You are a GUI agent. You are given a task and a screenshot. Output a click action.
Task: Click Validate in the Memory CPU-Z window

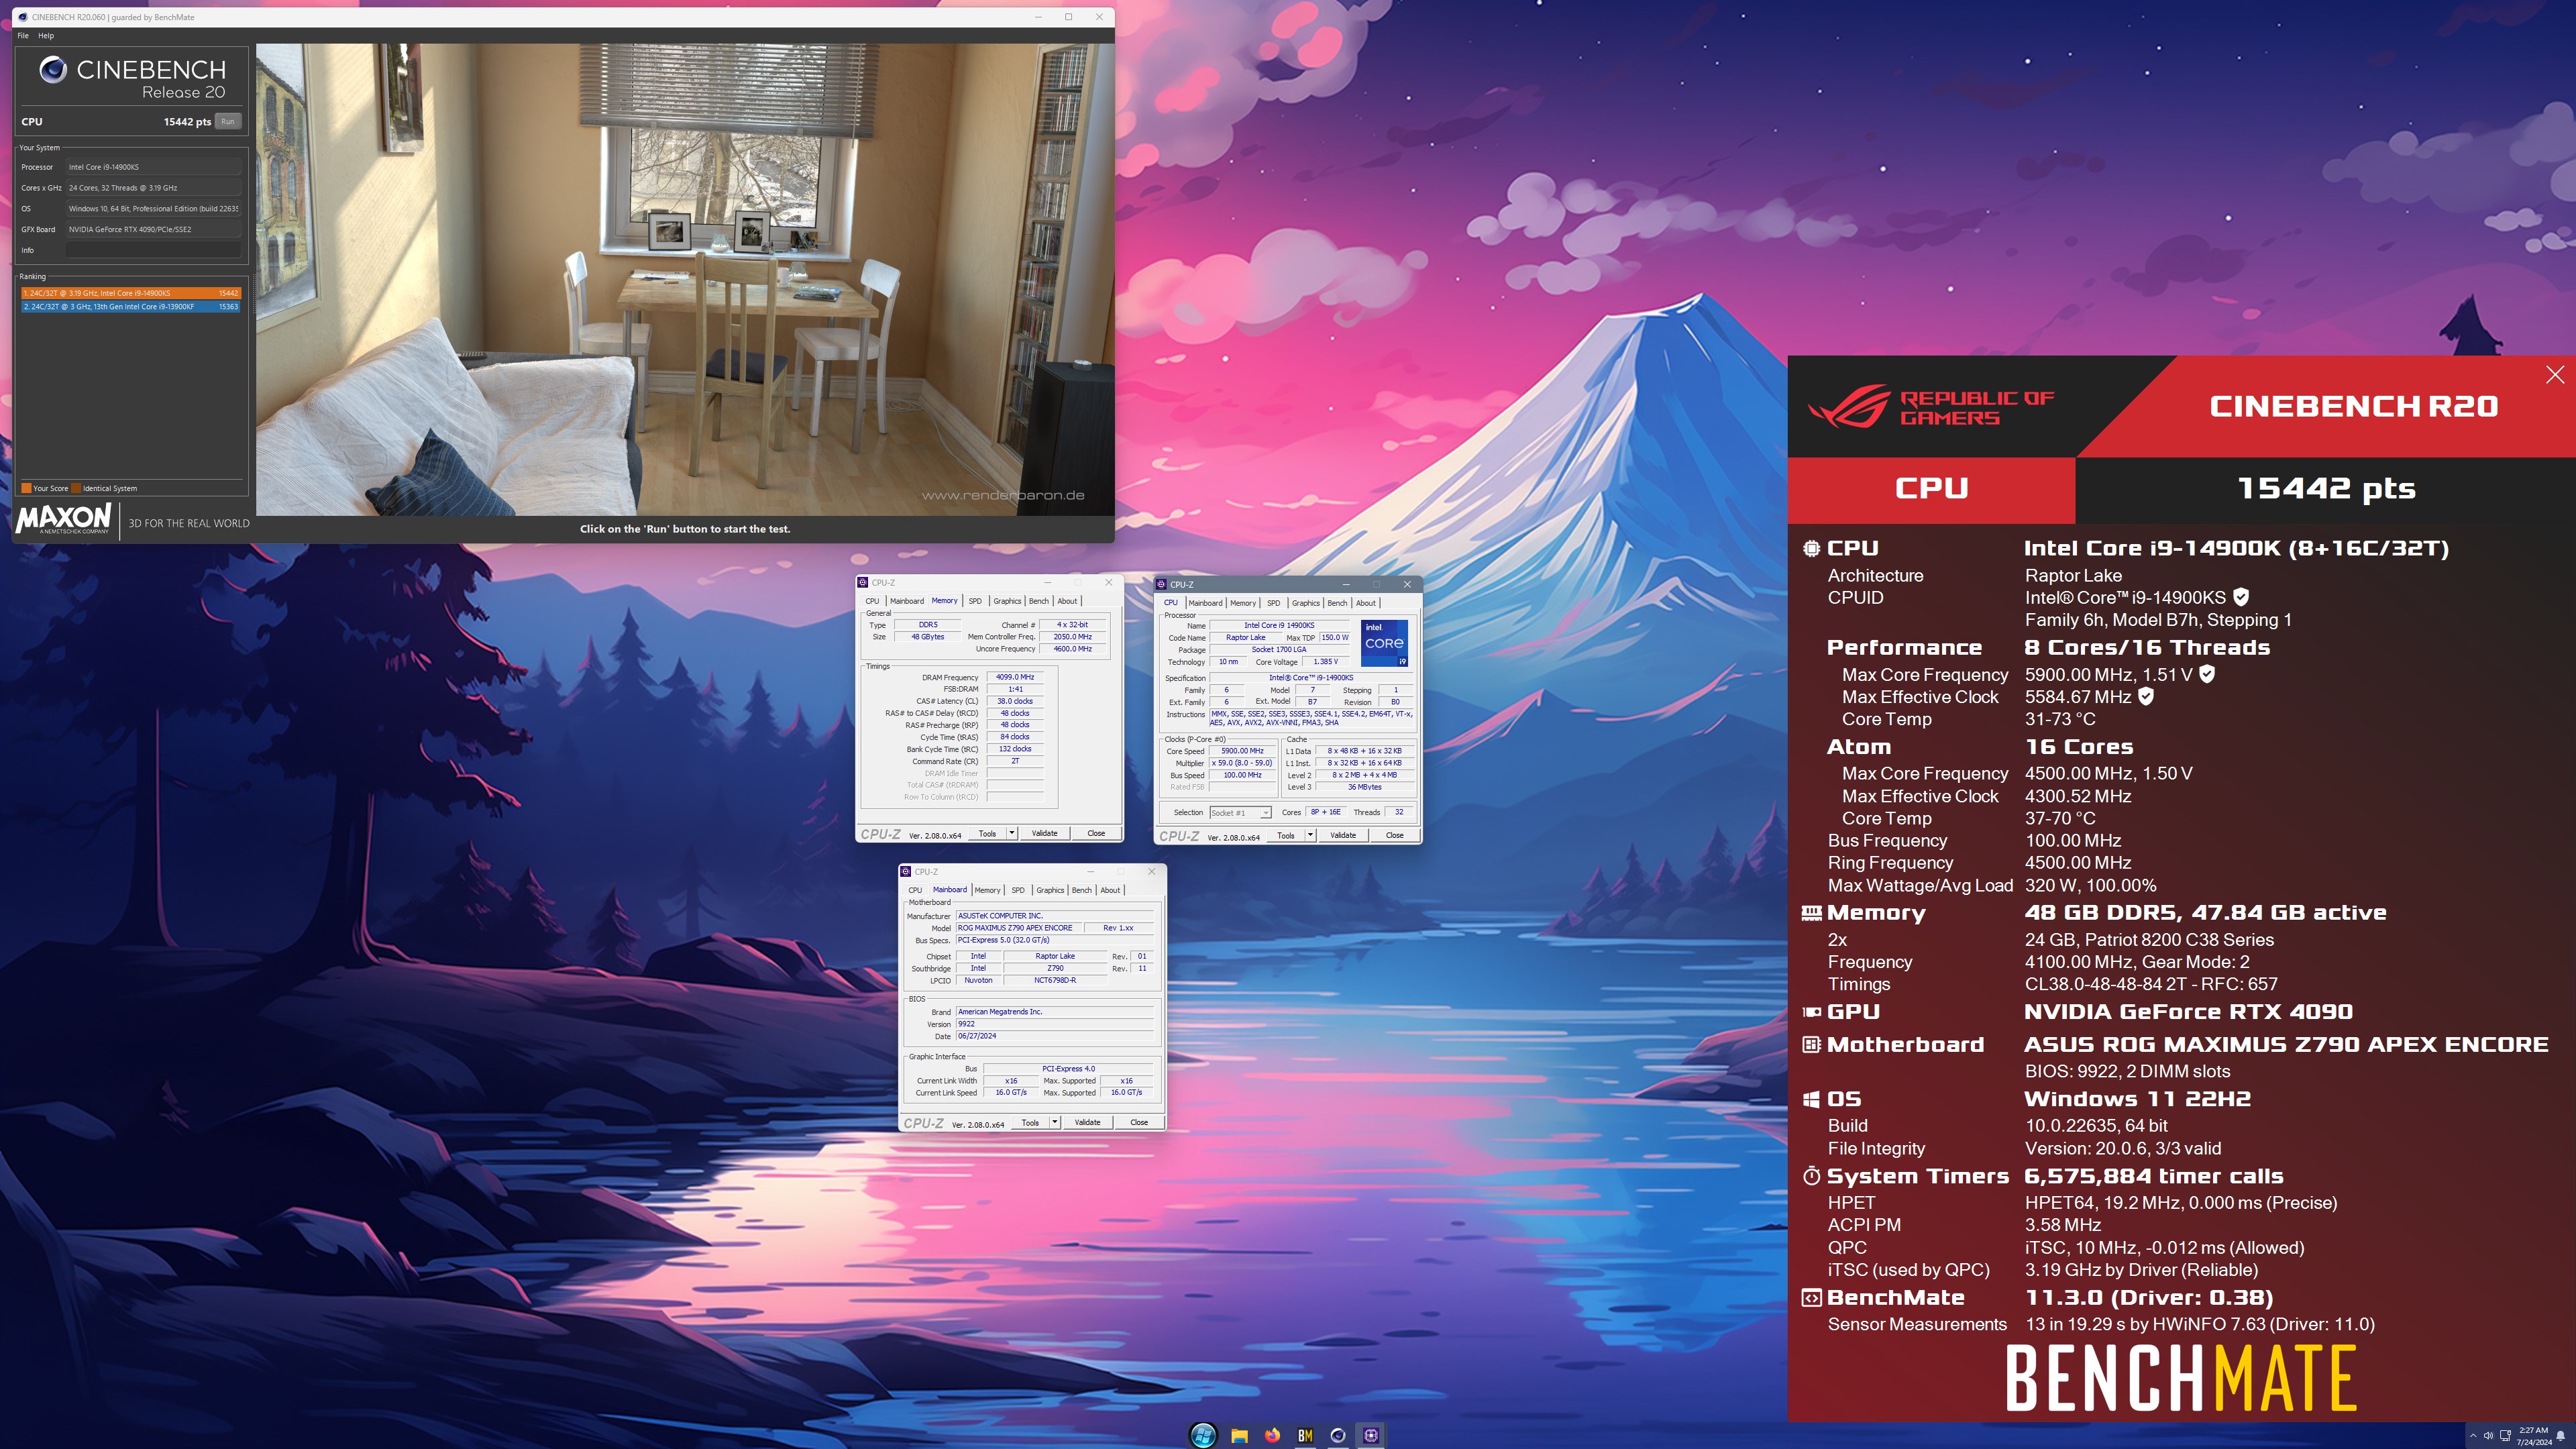(x=1044, y=833)
